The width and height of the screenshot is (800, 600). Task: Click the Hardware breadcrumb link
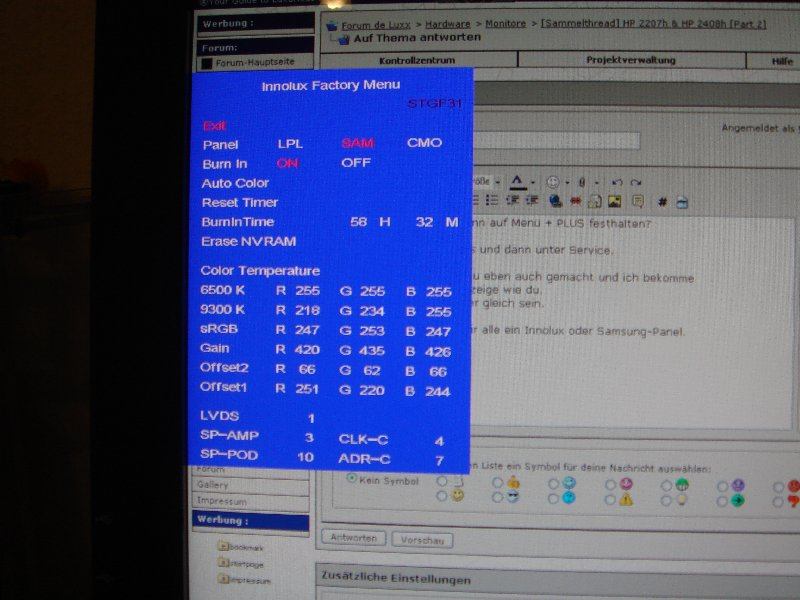[447, 24]
